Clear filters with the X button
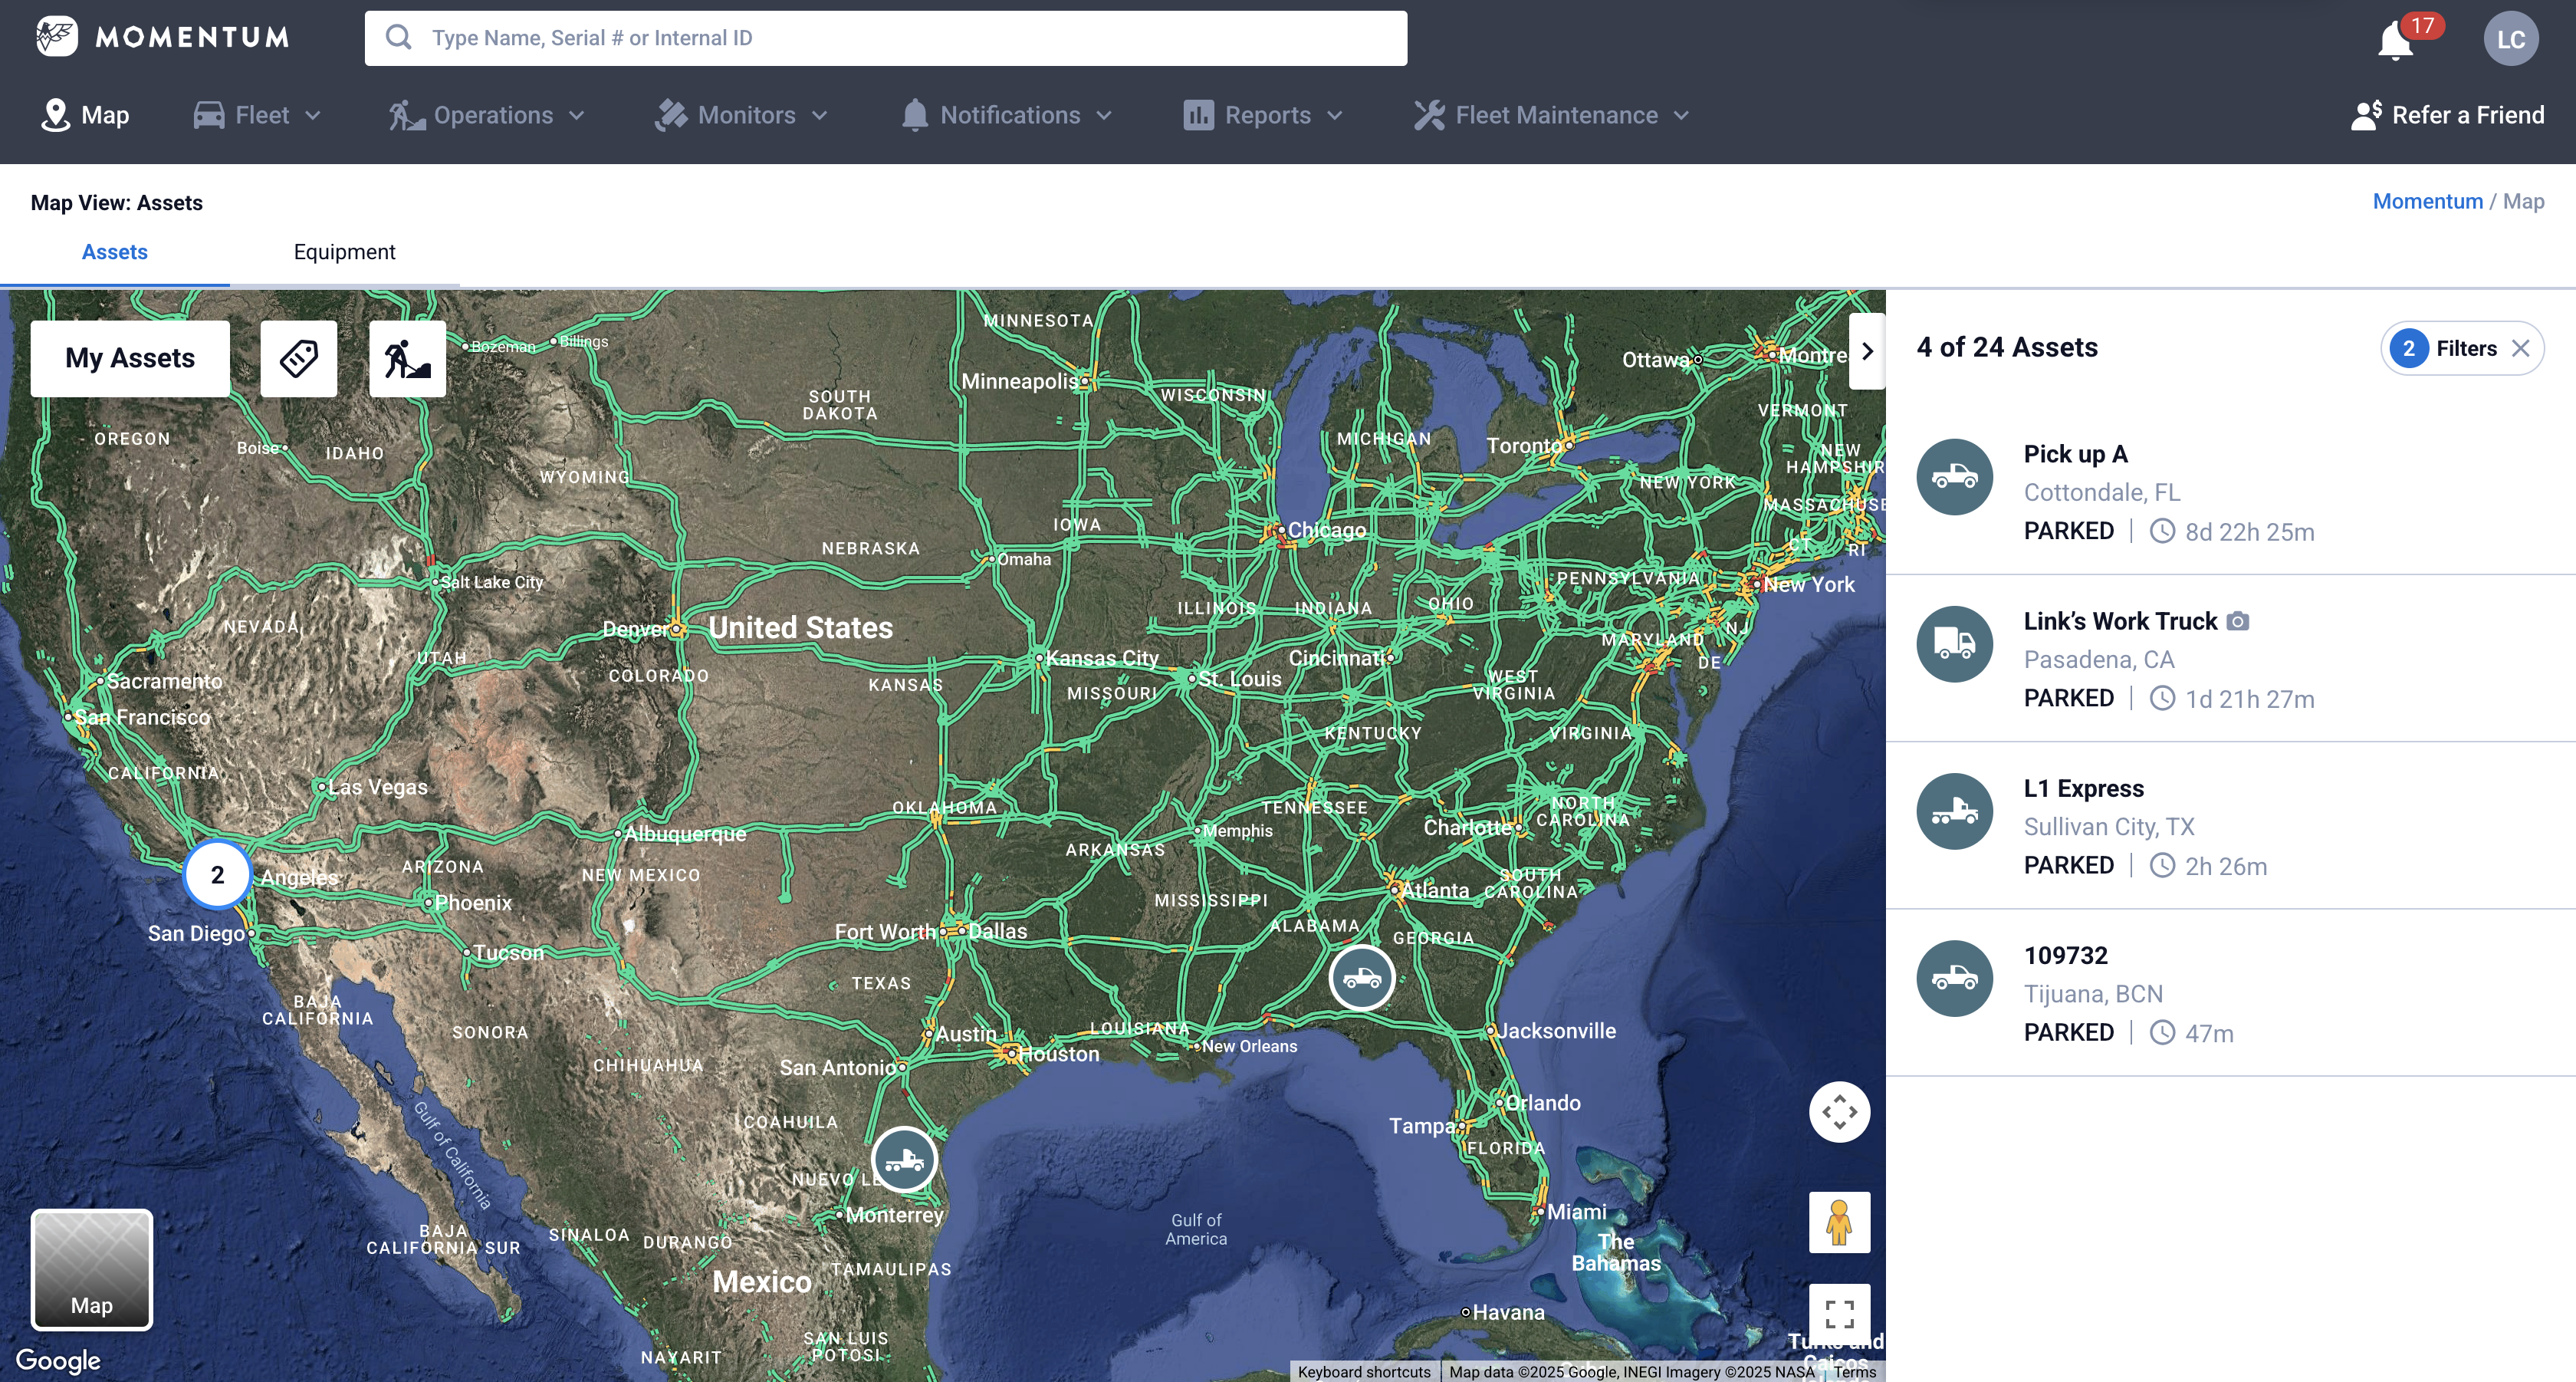This screenshot has height=1382, width=2576. pyautogui.click(x=2521, y=348)
